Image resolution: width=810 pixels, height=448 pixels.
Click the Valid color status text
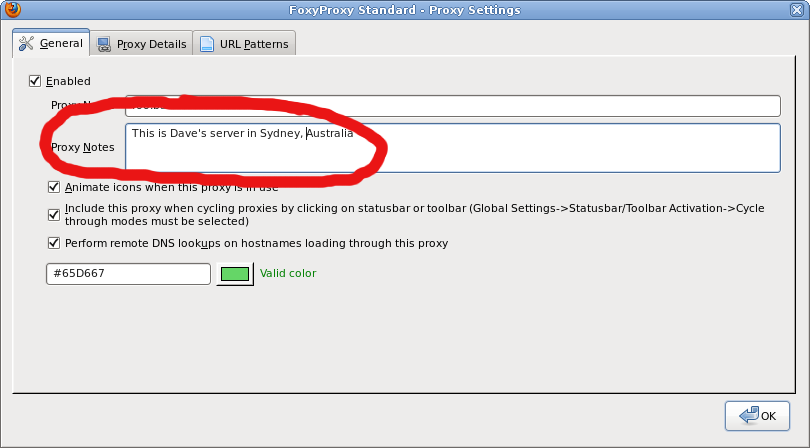288,273
